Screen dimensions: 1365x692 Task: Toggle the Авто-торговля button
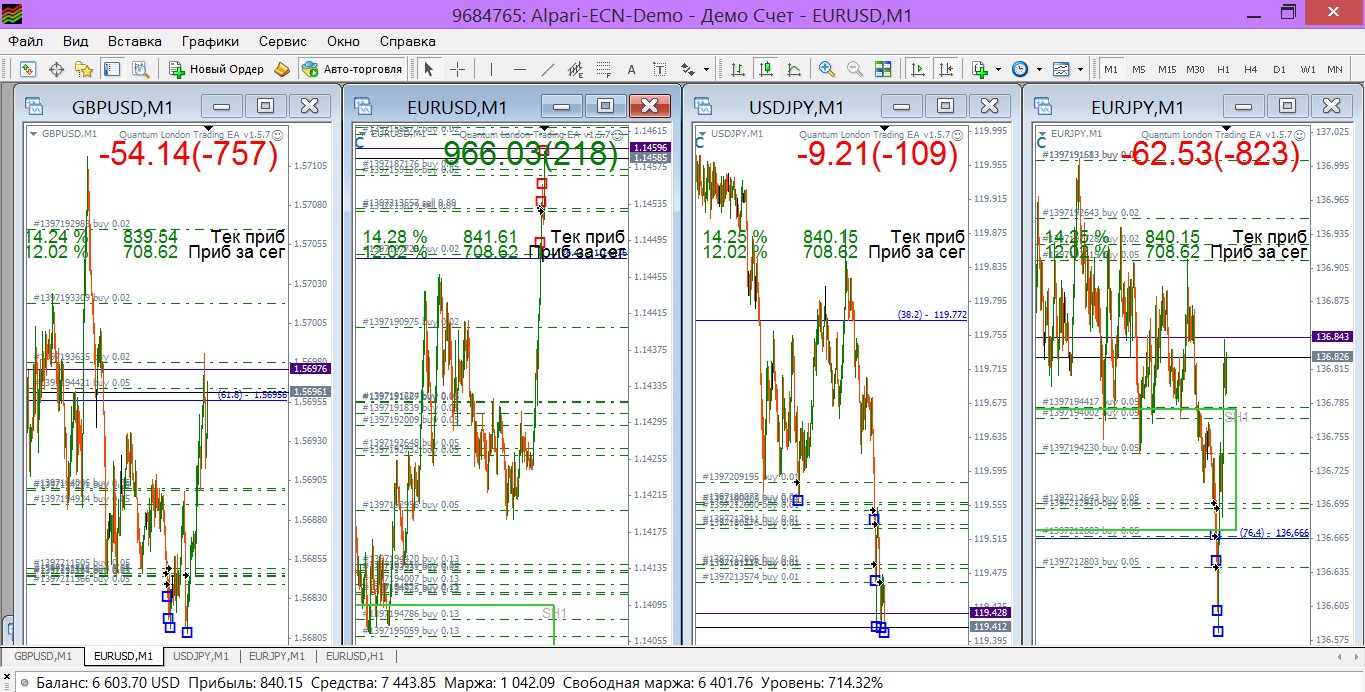point(352,69)
